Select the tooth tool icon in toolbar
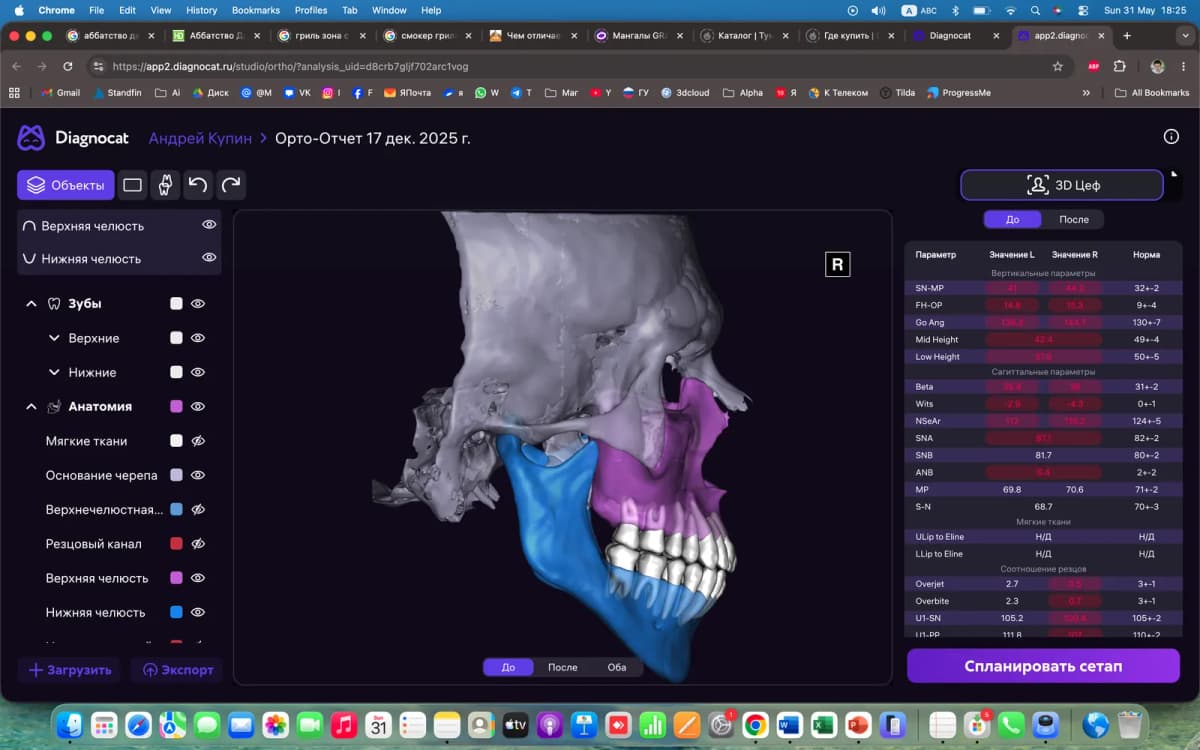 point(165,185)
